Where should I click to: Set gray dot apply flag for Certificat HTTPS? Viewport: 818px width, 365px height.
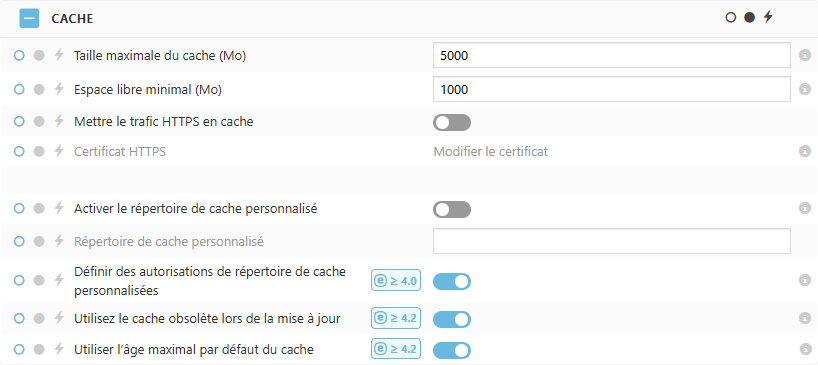tap(39, 152)
